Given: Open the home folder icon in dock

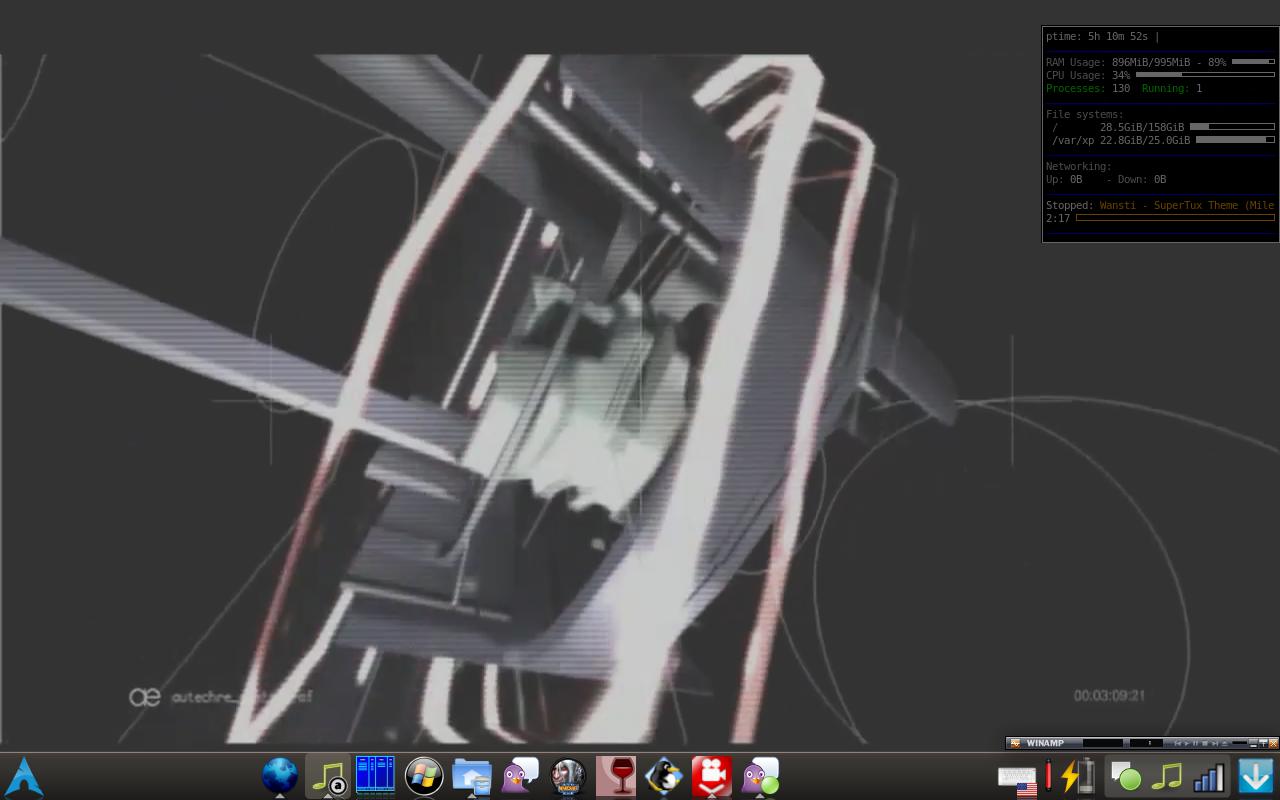Looking at the screenshot, I should [x=472, y=776].
